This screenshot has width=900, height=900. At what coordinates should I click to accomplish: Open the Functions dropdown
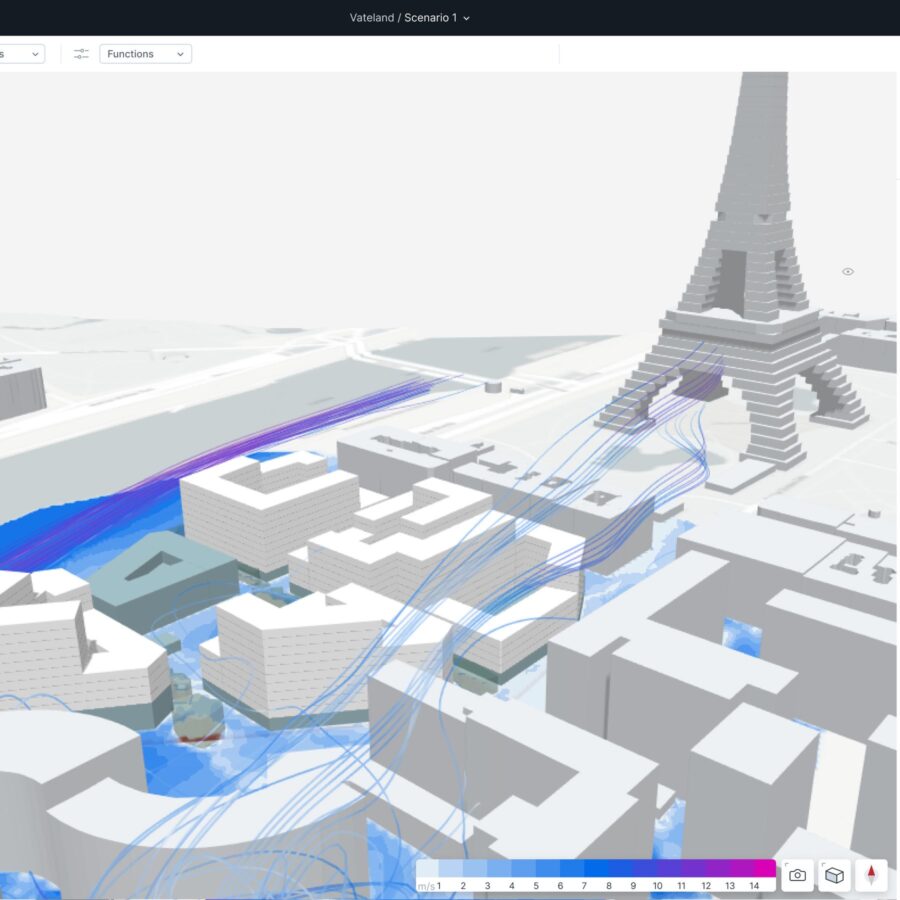click(x=145, y=54)
